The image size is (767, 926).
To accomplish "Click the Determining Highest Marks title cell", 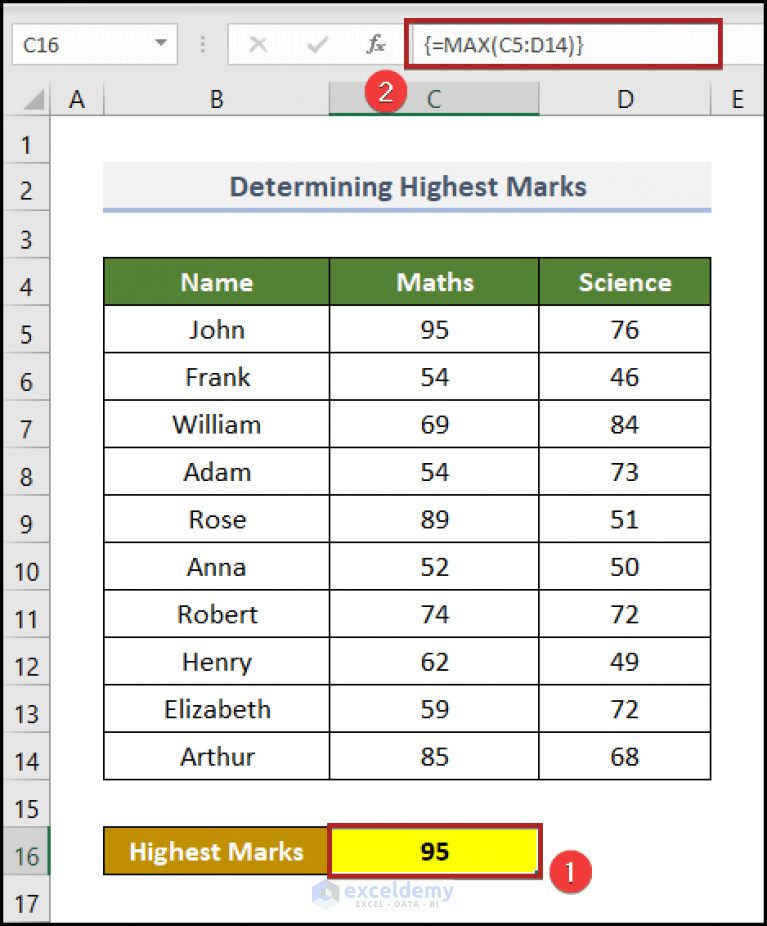I will [407, 187].
